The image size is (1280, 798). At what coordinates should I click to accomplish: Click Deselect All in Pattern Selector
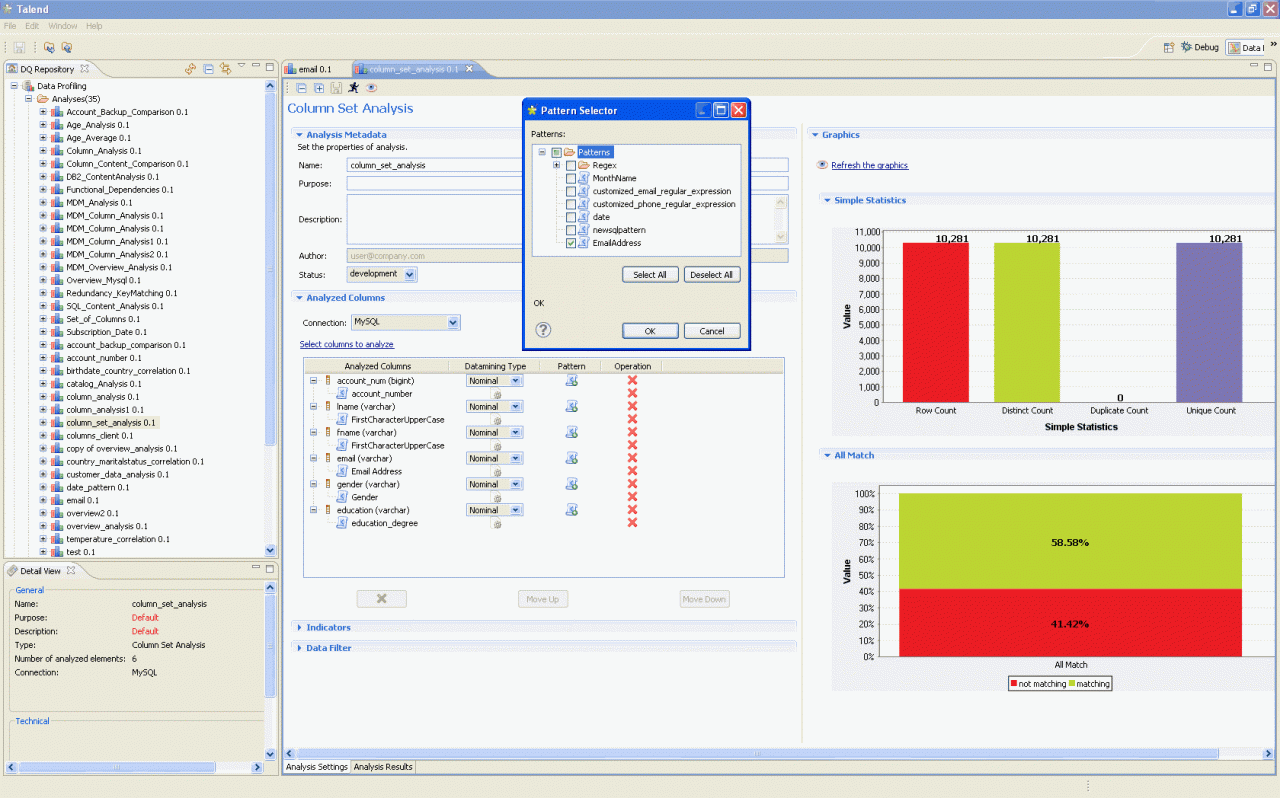point(712,274)
